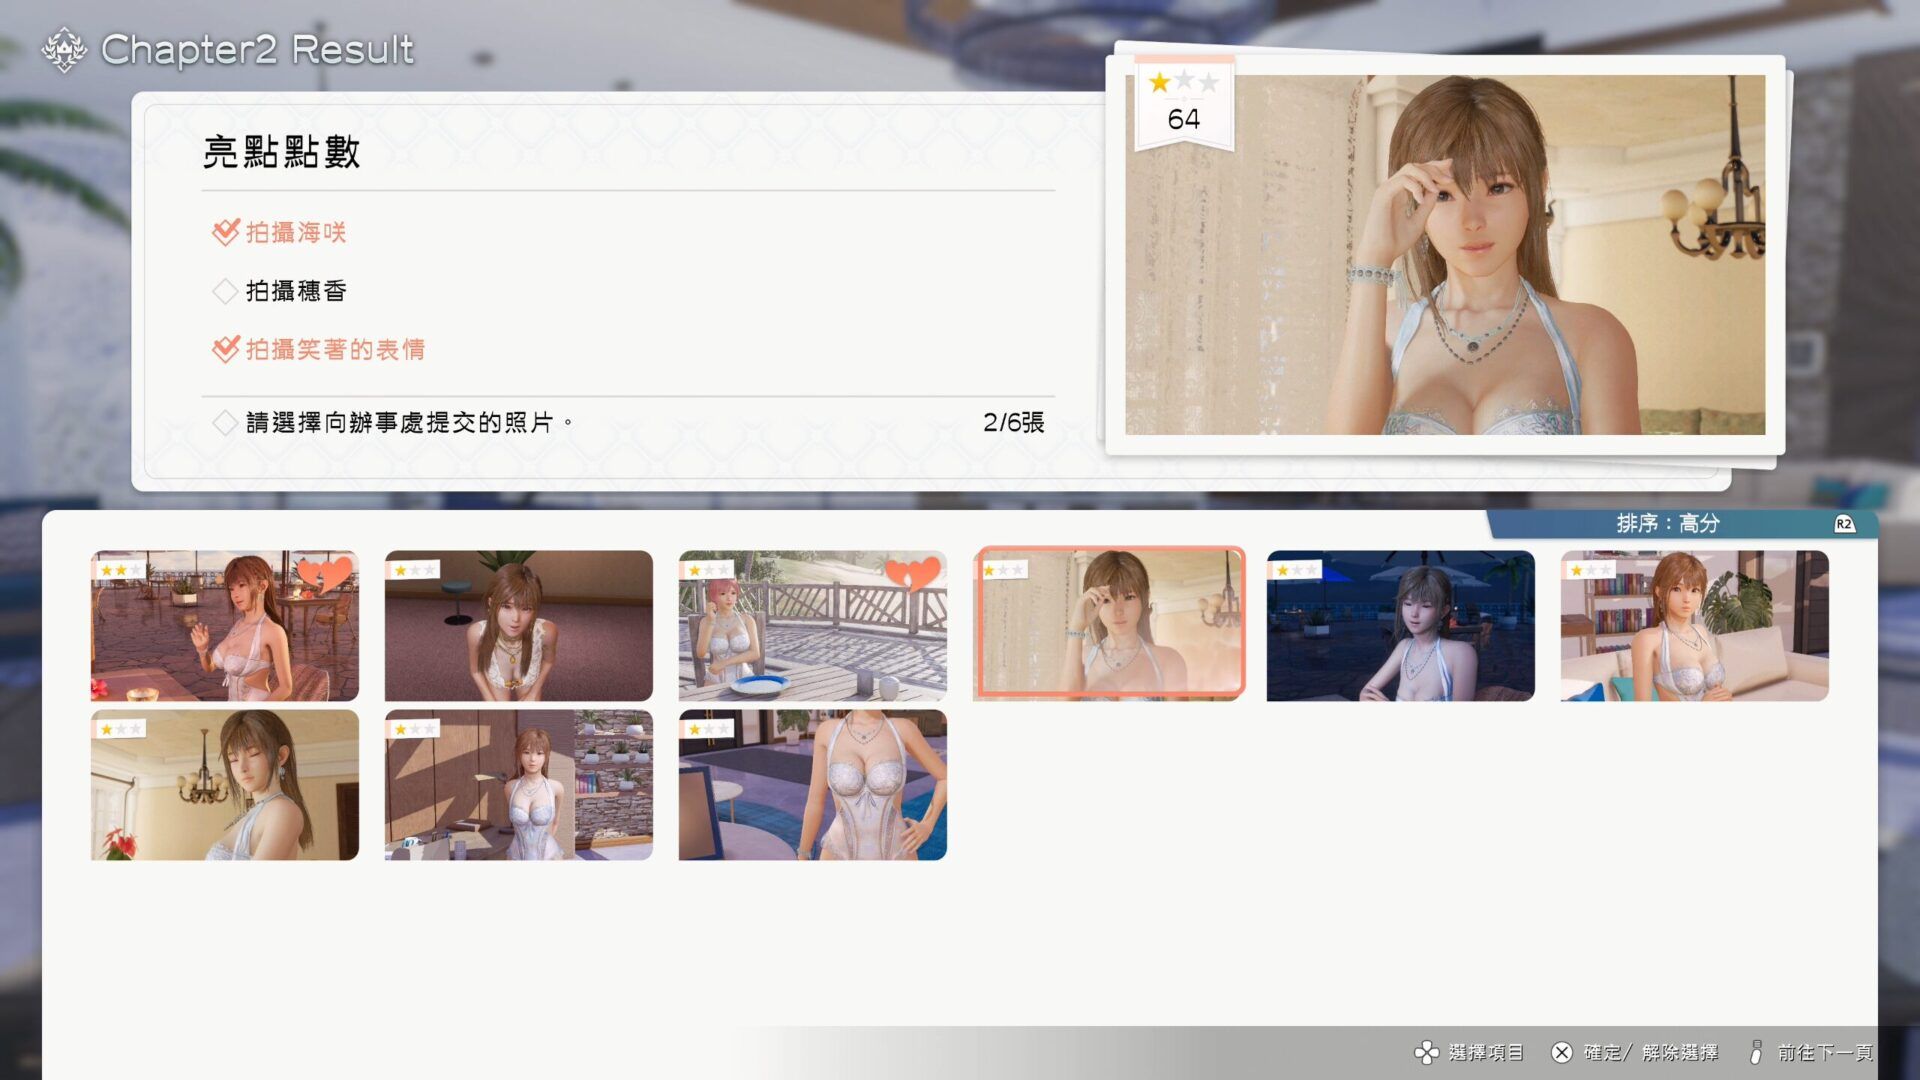Click the 確定/解除選擇 hint label

tap(1651, 1052)
